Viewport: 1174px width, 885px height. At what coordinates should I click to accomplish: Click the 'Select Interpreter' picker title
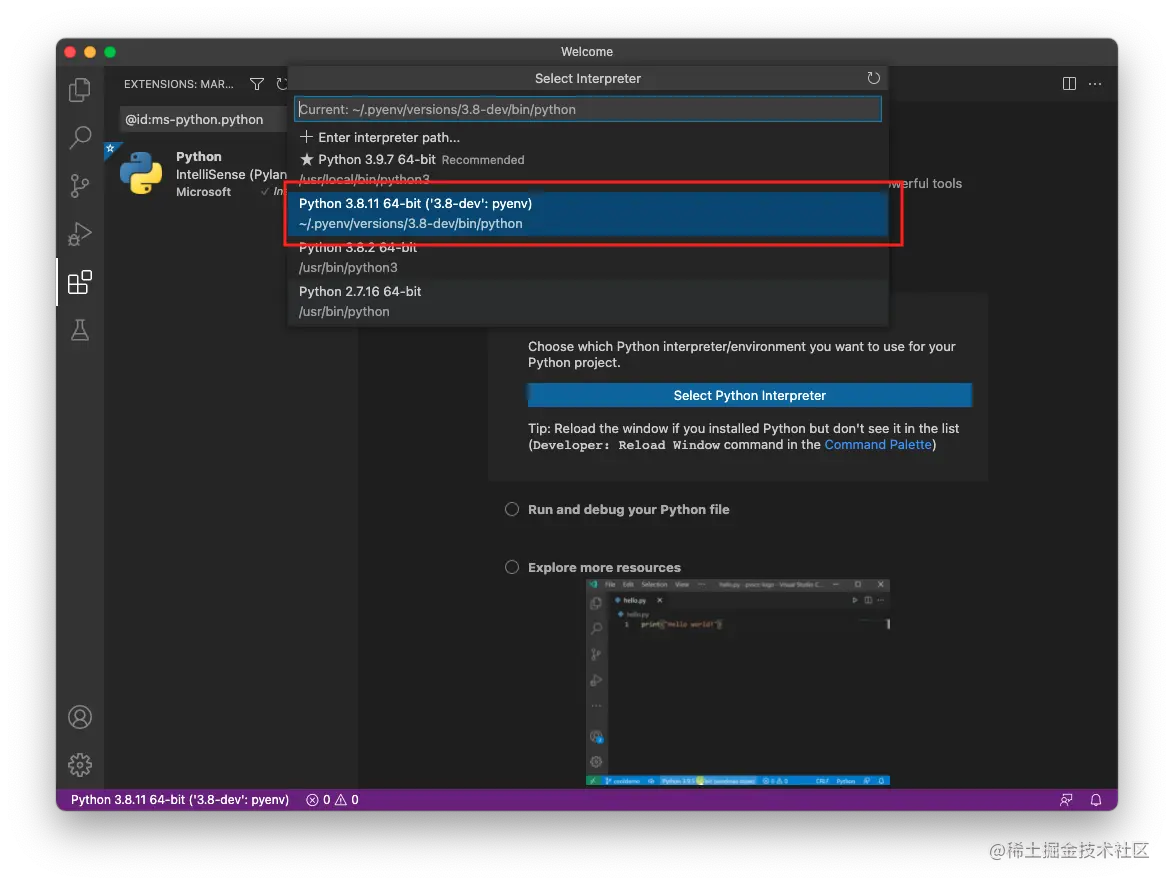click(x=588, y=79)
